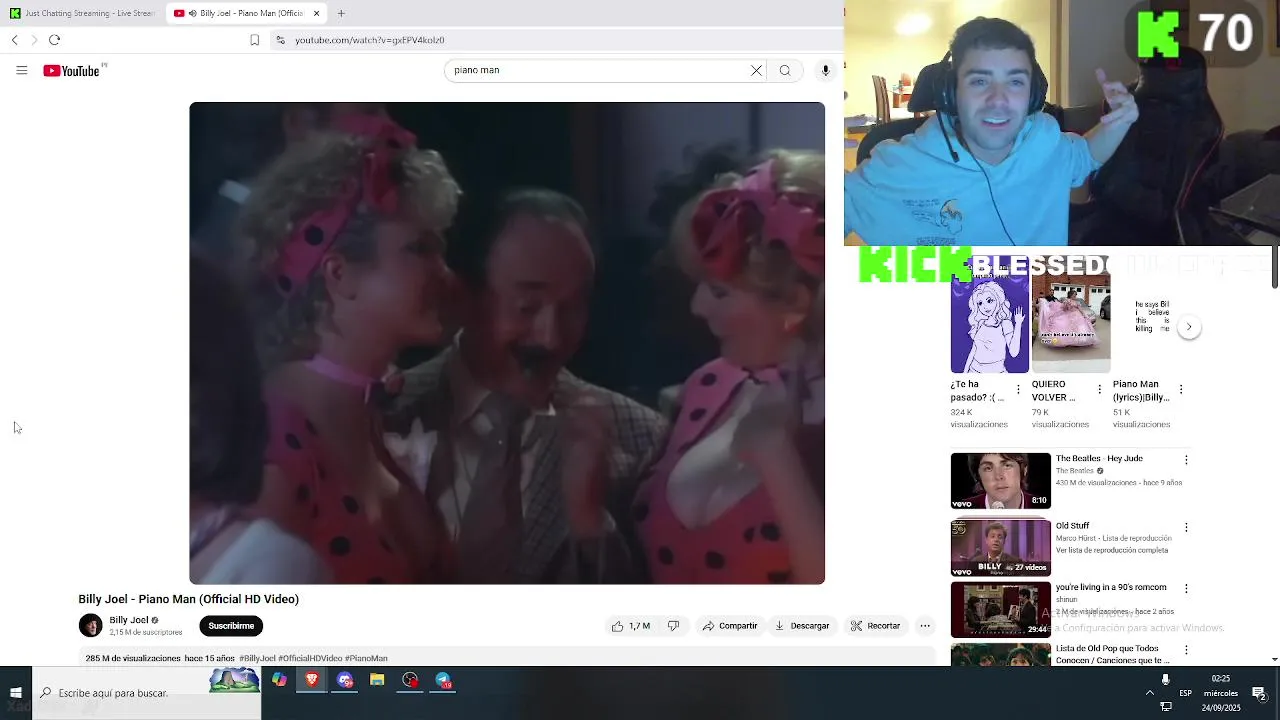Image resolution: width=1280 pixels, height=720 pixels.
Task: Open OBS Studio from the taskbar
Action: tap(410, 680)
